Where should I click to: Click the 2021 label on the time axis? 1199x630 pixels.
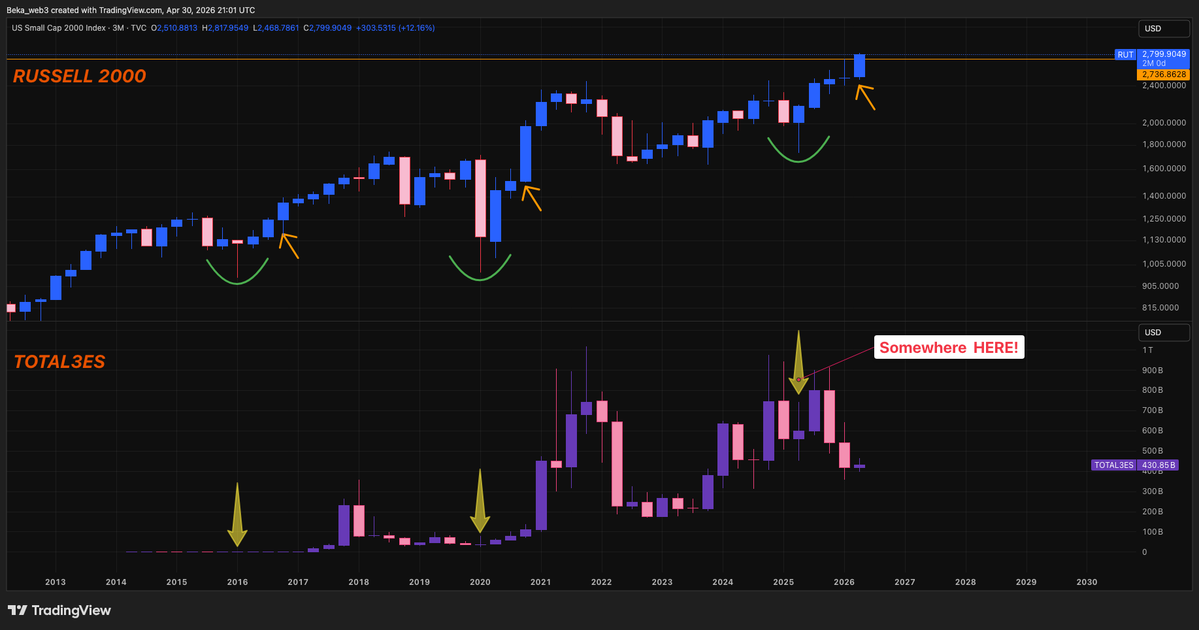541,582
